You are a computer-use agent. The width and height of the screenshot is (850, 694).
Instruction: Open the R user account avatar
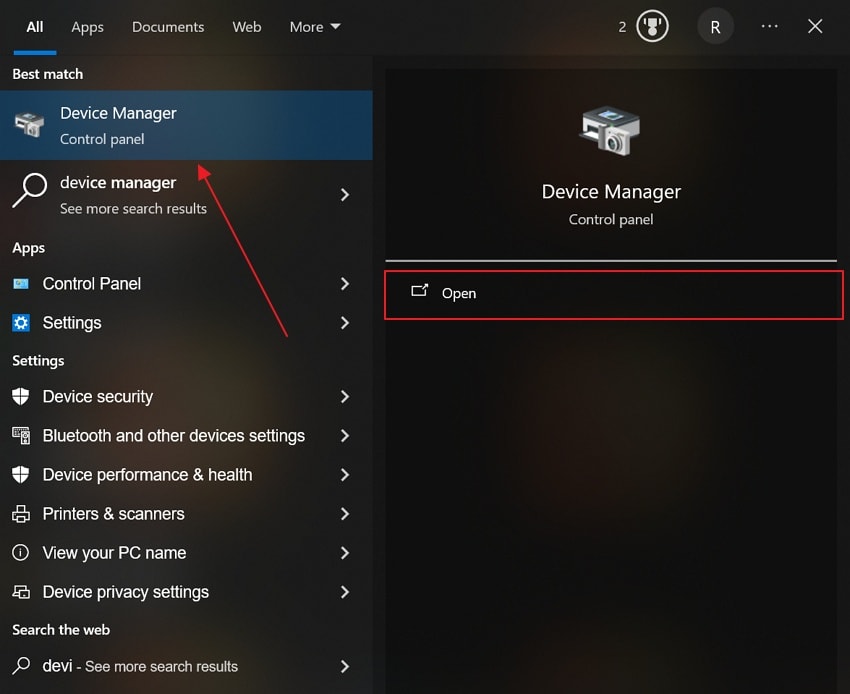coord(715,27)
